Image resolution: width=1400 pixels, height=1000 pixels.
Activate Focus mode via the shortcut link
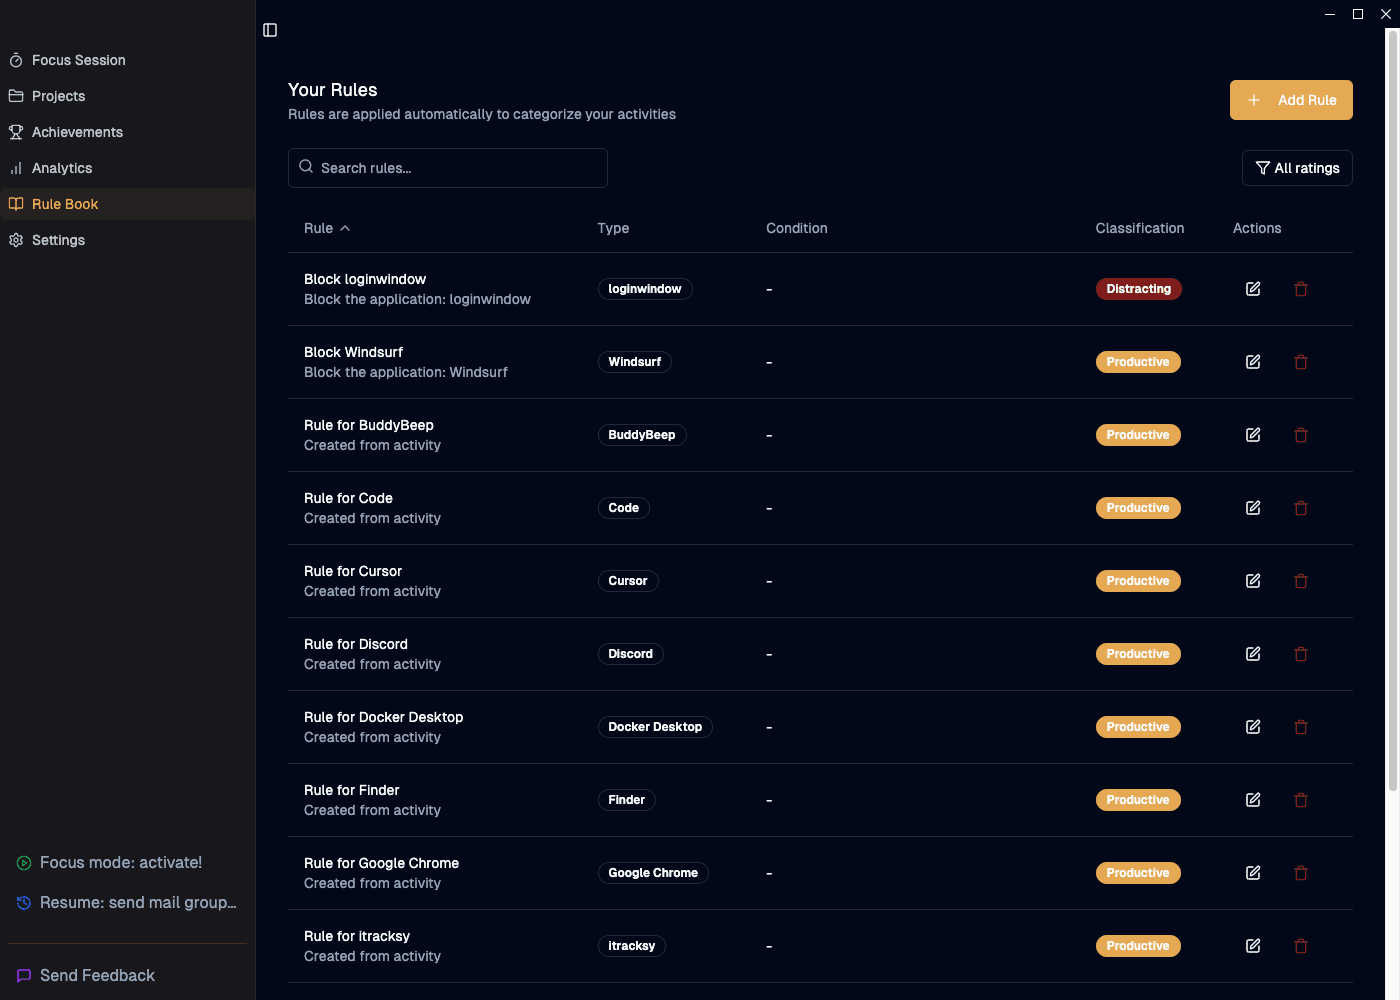click(120, 862)
